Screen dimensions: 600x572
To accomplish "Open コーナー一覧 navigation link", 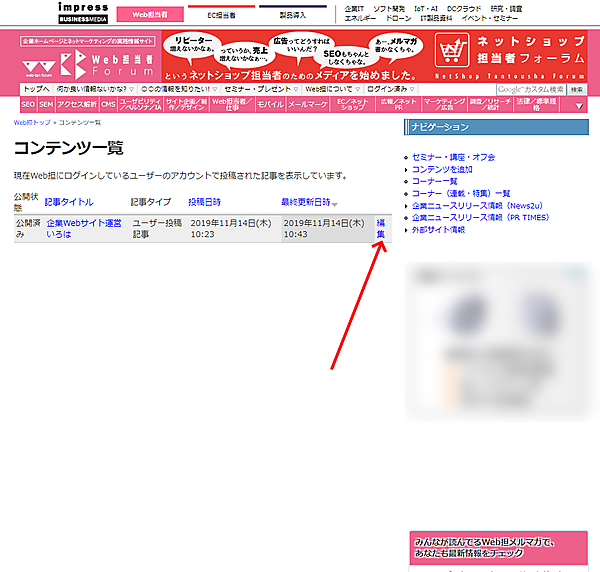I will tap(435, 181).
